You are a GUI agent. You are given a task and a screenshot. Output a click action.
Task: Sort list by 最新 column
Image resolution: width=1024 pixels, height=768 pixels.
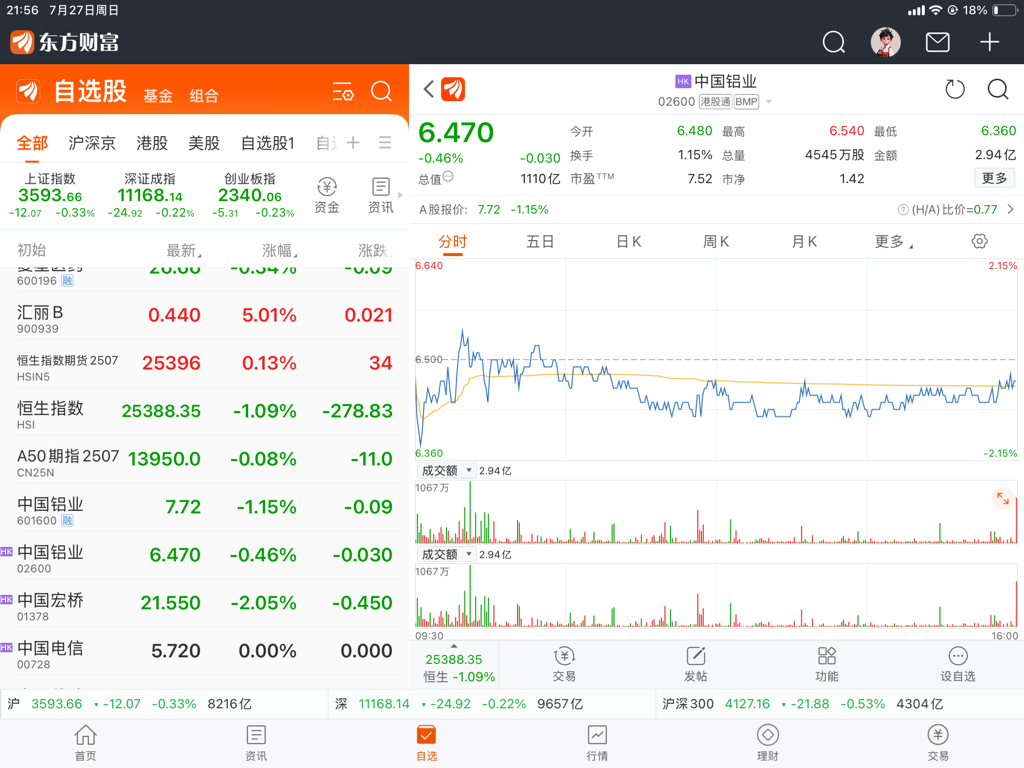[x=184, y=250]
